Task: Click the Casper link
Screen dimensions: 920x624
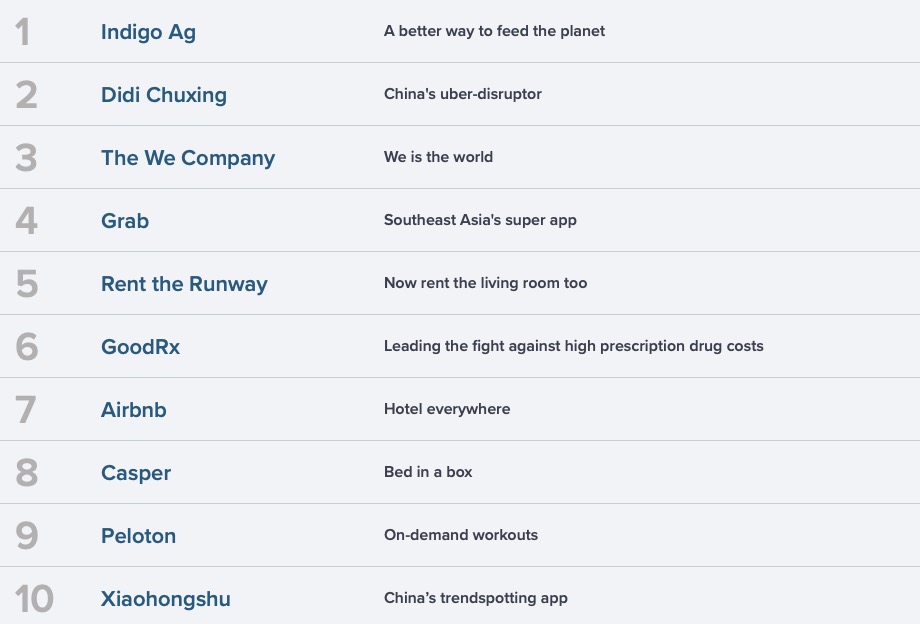Action: pyautogui.click(x=136, y=473)
